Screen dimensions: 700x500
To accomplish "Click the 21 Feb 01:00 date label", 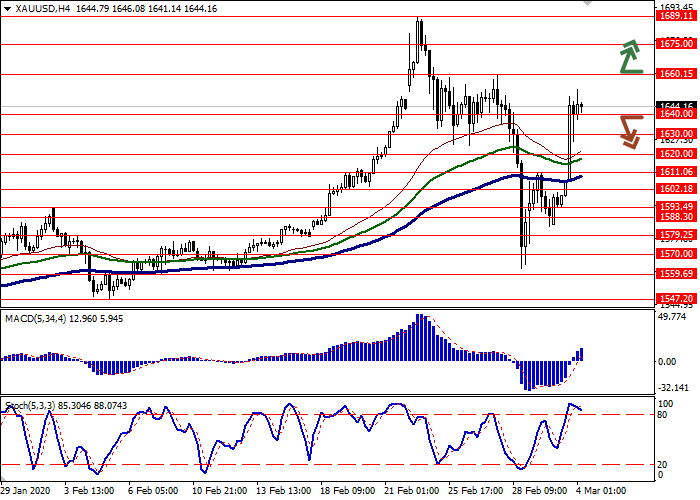I will click(x=414, y=491).
